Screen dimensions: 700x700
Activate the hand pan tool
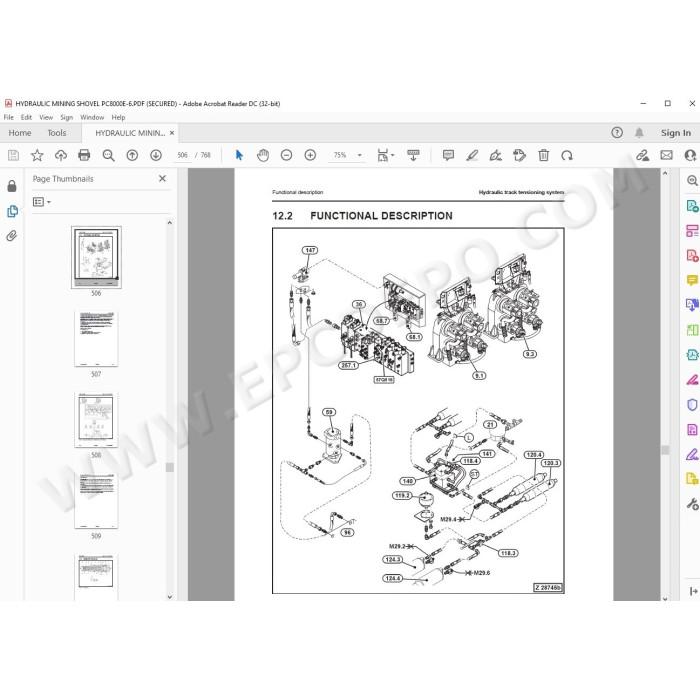pos(263,155)
